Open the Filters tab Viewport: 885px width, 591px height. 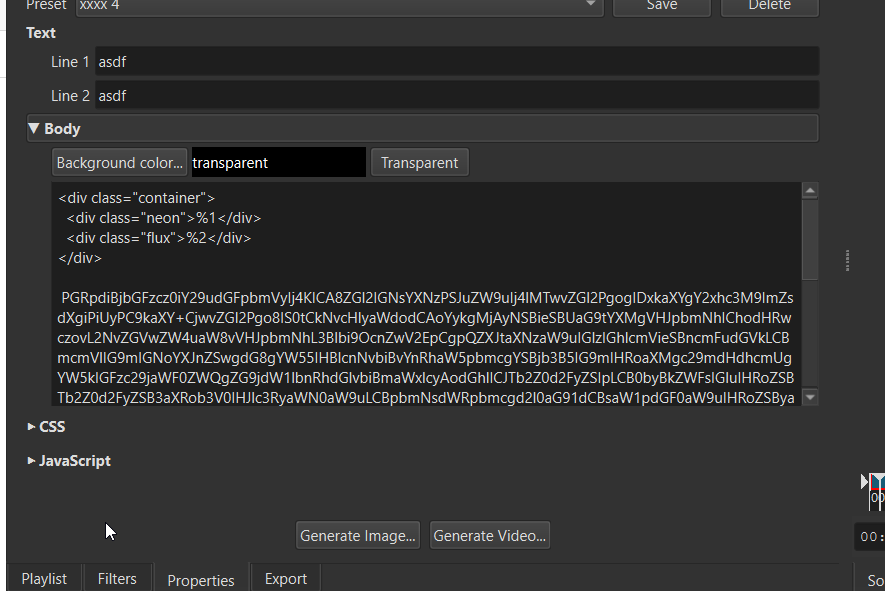click(117, 579)
